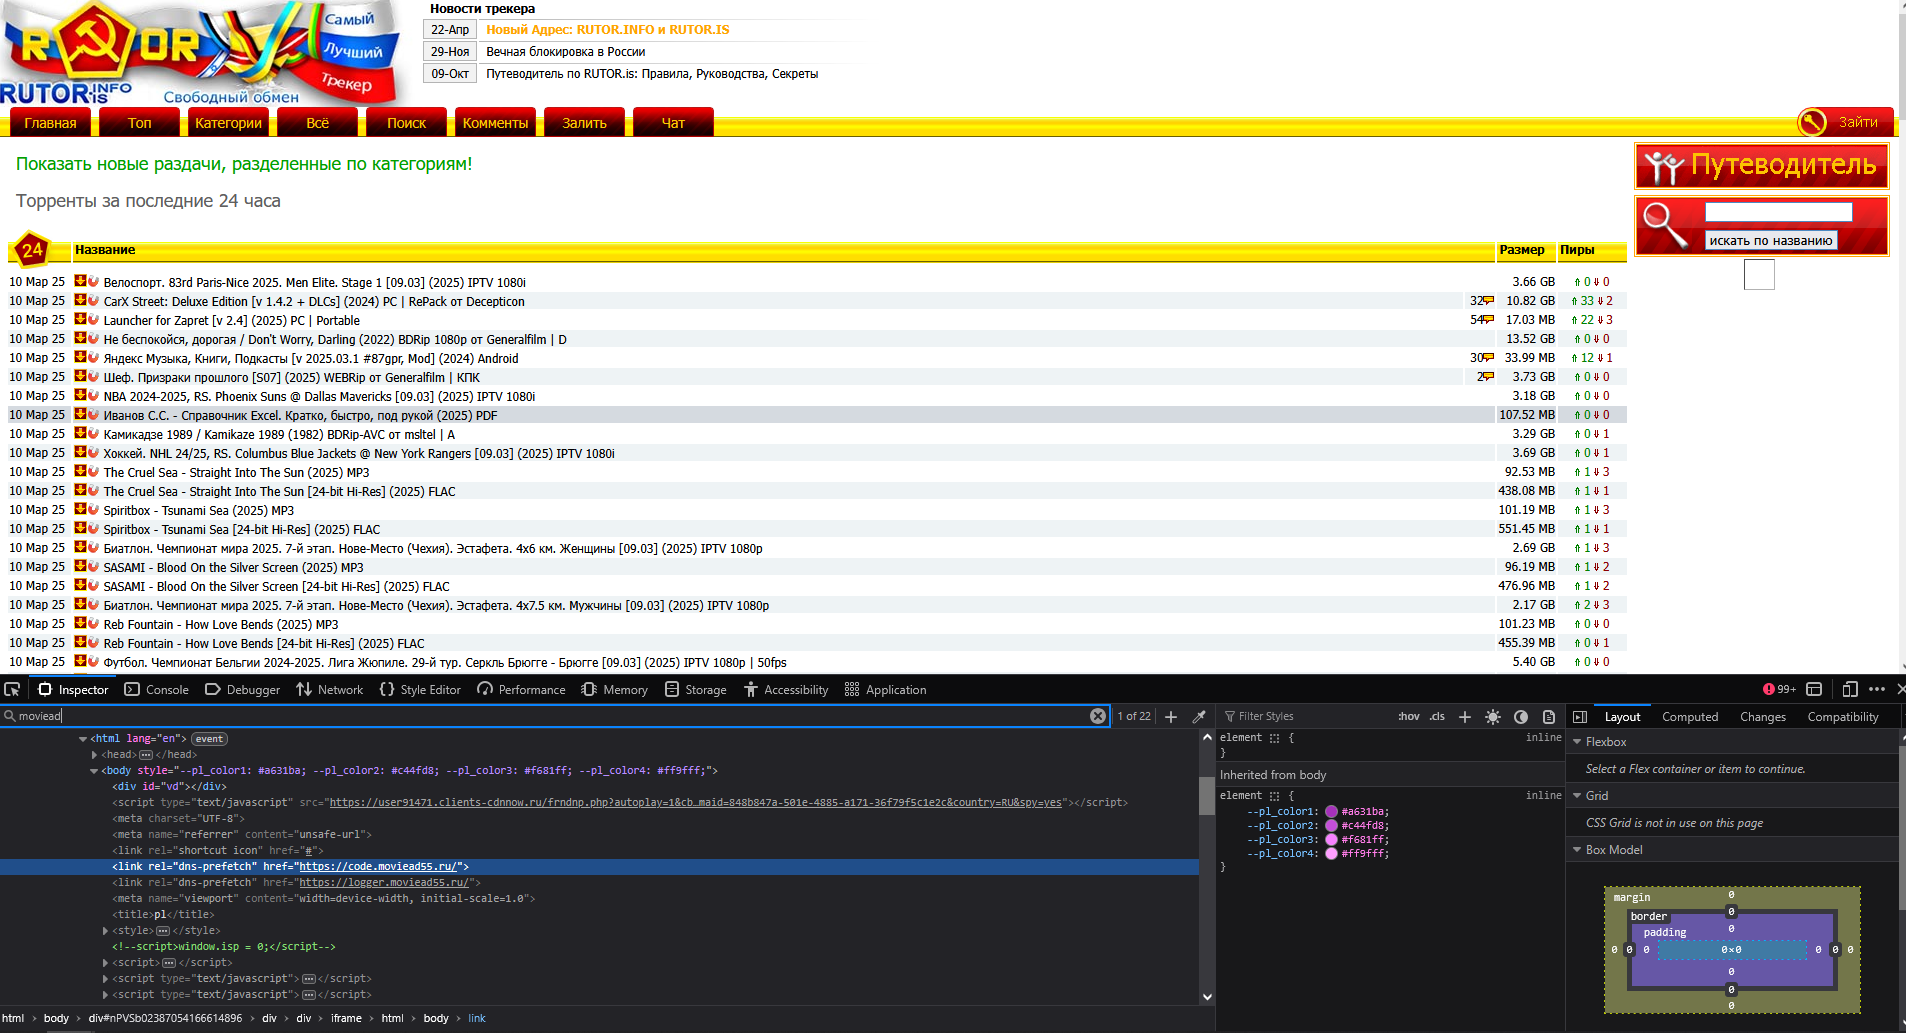Collapse the body style node twisty

click(94, 771)
